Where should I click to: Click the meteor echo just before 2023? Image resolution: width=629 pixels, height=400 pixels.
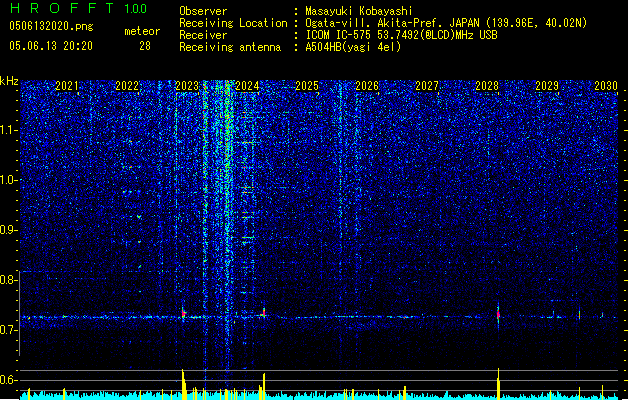click(x=184, y=313)
